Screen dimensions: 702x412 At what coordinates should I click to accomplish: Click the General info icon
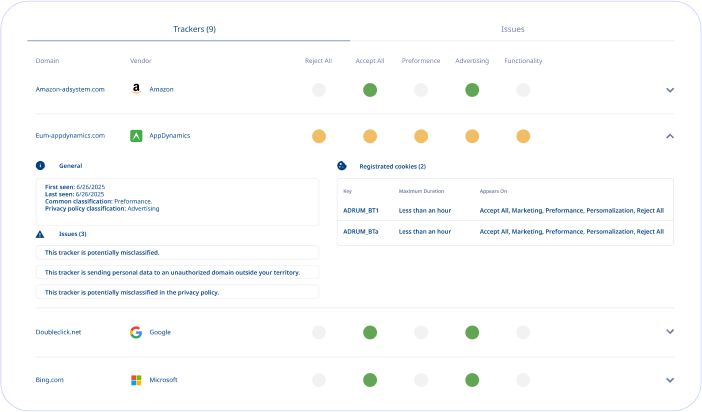[40, 165]
